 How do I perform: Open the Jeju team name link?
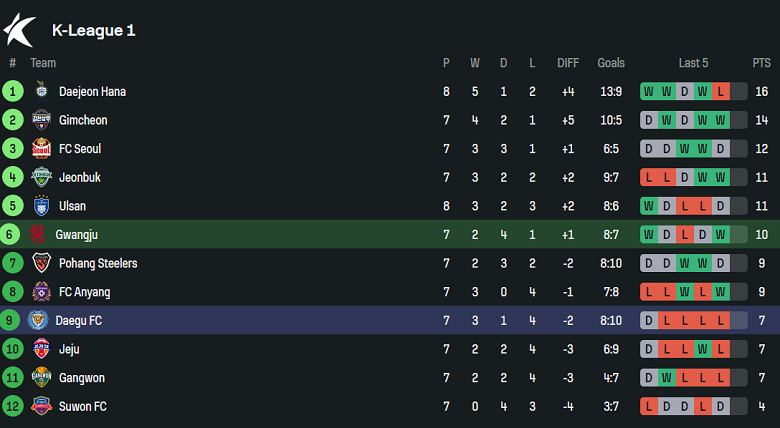click(69, 350)
